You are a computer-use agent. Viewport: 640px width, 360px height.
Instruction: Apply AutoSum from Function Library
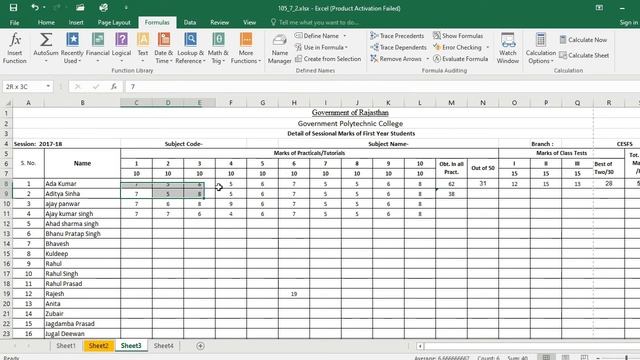[x=46, y=48]
